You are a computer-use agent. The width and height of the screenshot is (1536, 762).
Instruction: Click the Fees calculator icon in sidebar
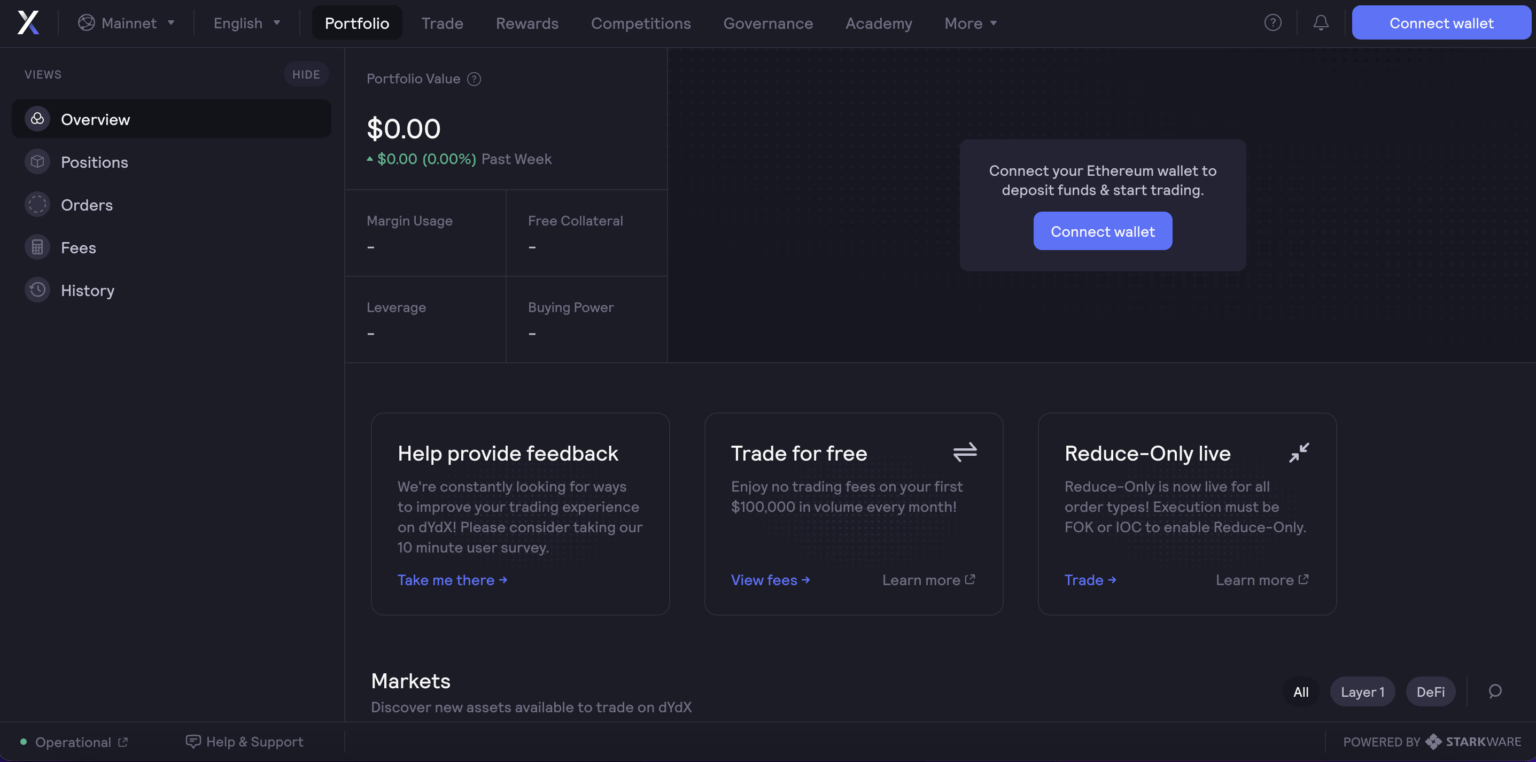click(37, 247)
